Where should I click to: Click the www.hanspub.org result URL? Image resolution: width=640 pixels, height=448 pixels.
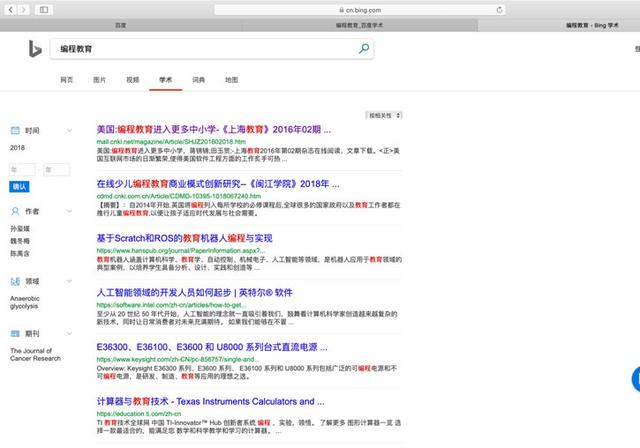[x=180, y=251]
